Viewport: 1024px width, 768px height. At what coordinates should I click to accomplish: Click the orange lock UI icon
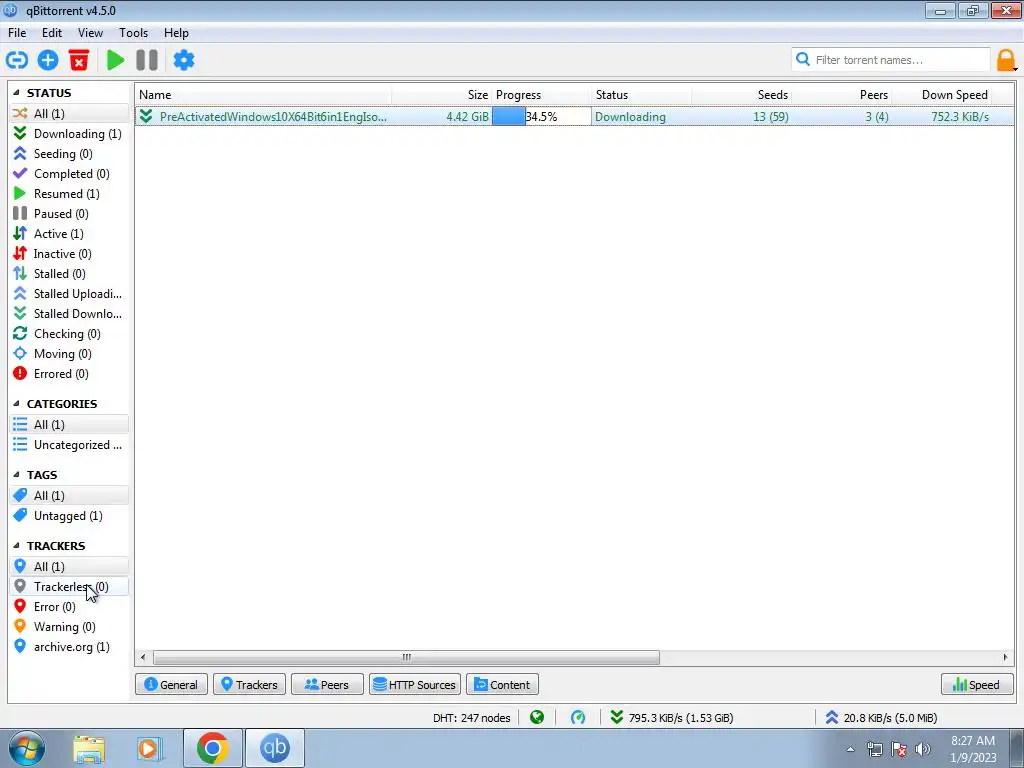[x=1006, y=60]
